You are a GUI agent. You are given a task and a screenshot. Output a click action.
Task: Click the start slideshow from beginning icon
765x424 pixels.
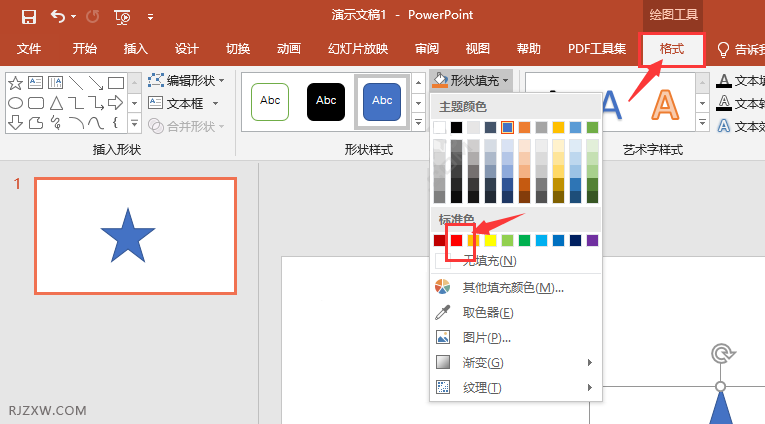point(122,16)
